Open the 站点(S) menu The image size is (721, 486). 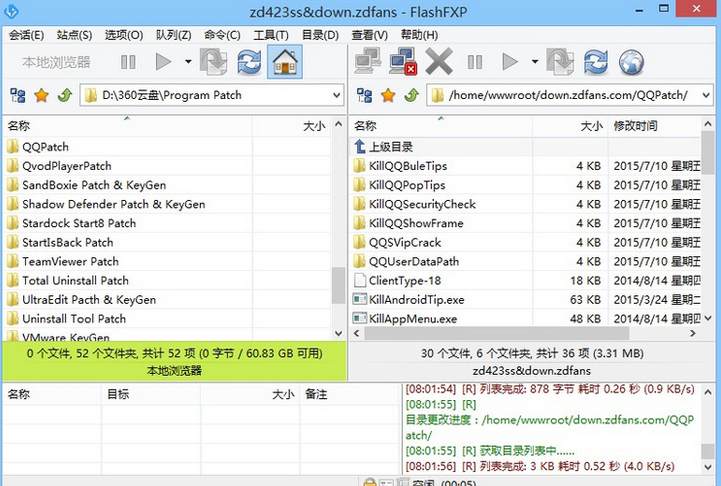(x=74, y=35)
